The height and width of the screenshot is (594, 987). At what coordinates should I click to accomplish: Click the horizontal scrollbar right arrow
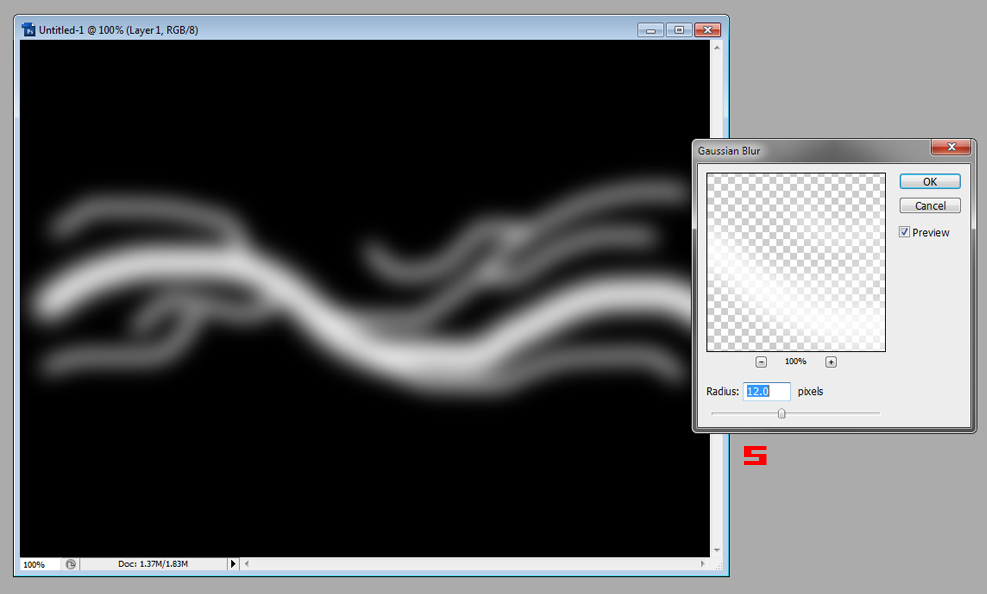(x=703, y=564)
